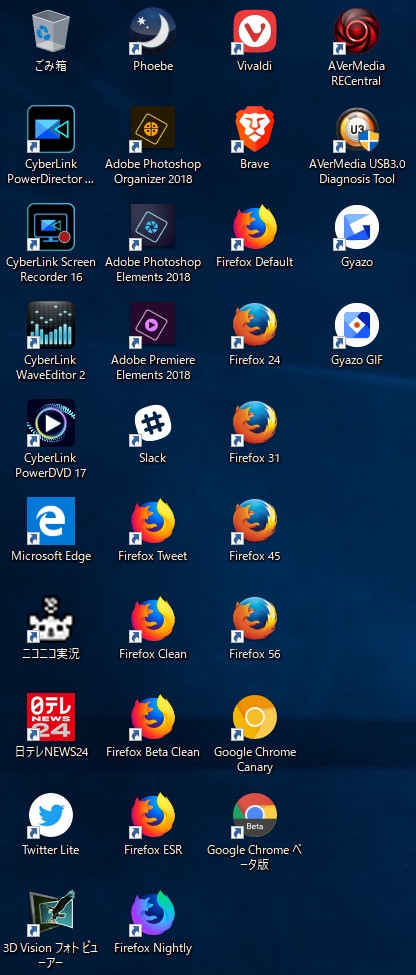
Task: Click the Firefox 31 shortcut
Action: pyautogui.click(x=255, y=423)
